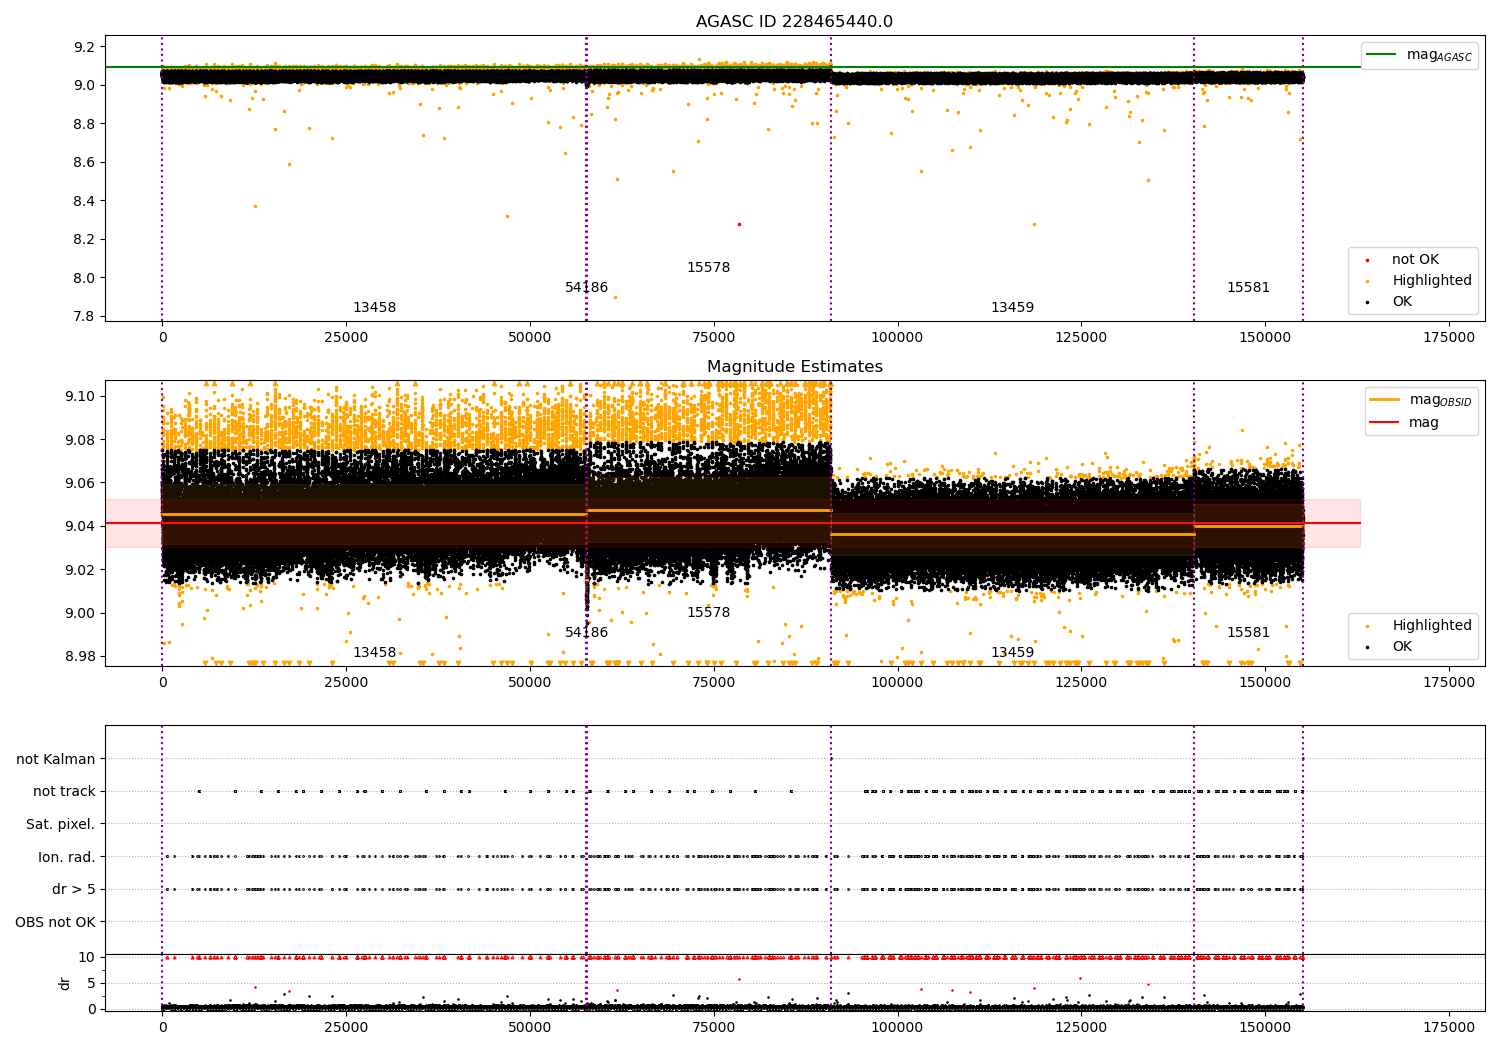Click OBSID label '15581' in the top plot

click(1248, 288)
